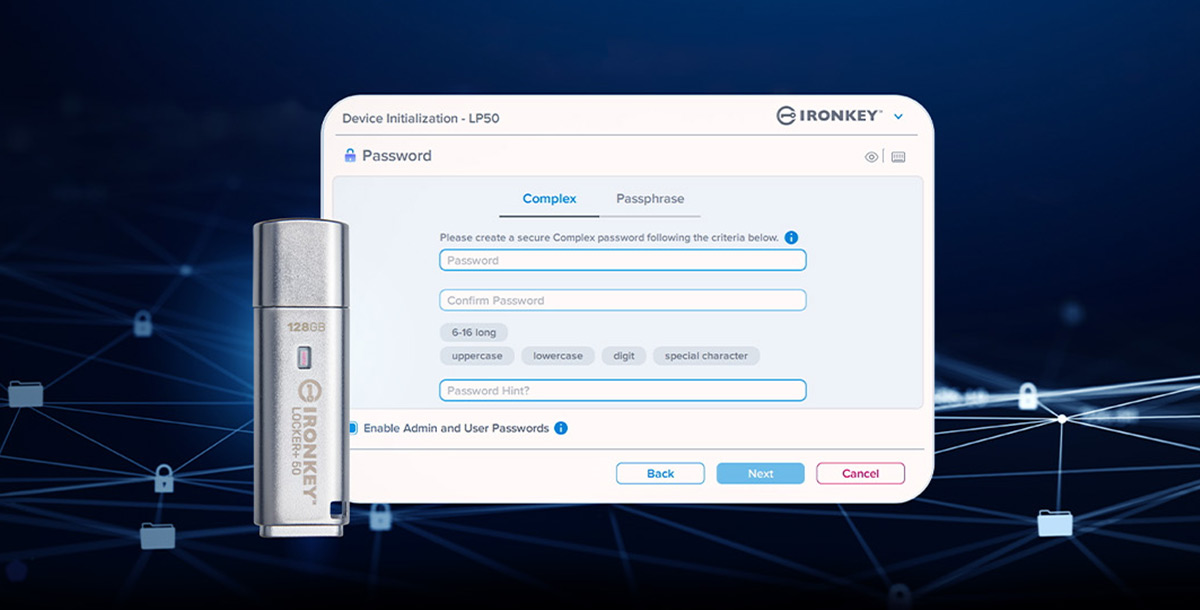Viewport: 1200px width, 610px height.
Task: Click Device Initialization - LP50 title
Action: [421, 118]
